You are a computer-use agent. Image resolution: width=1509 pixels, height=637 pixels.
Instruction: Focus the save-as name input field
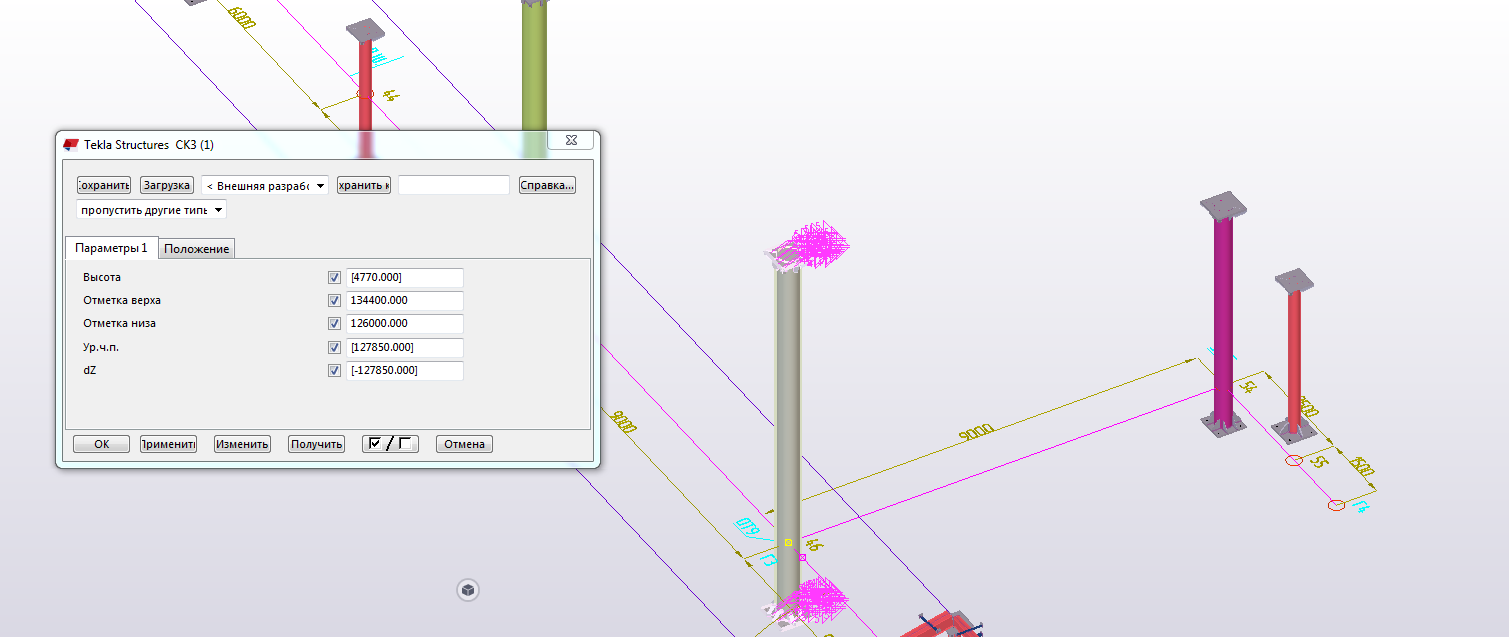454,185
